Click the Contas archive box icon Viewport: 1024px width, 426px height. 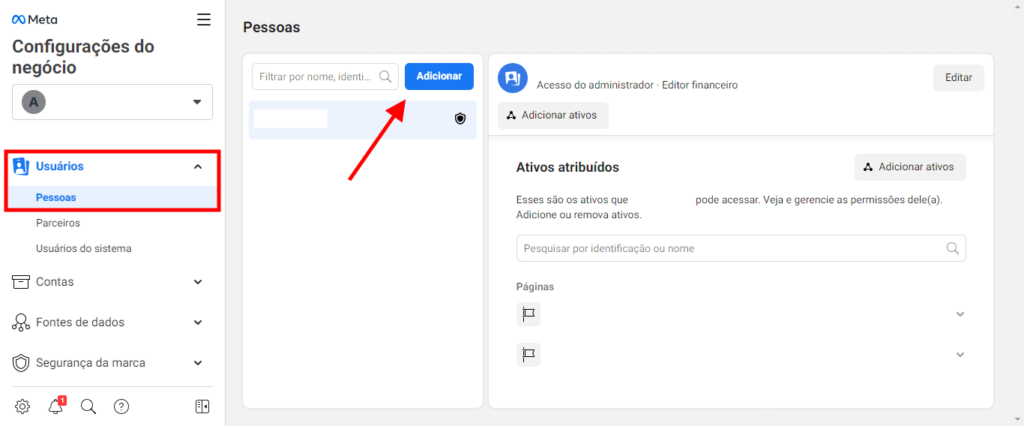click(x=21, y=282)
